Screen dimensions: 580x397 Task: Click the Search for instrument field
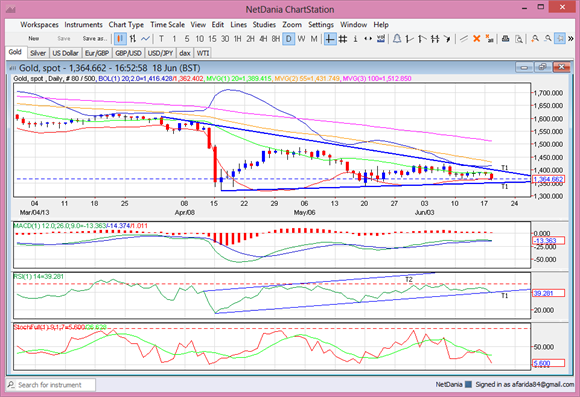tap(51, 385)
